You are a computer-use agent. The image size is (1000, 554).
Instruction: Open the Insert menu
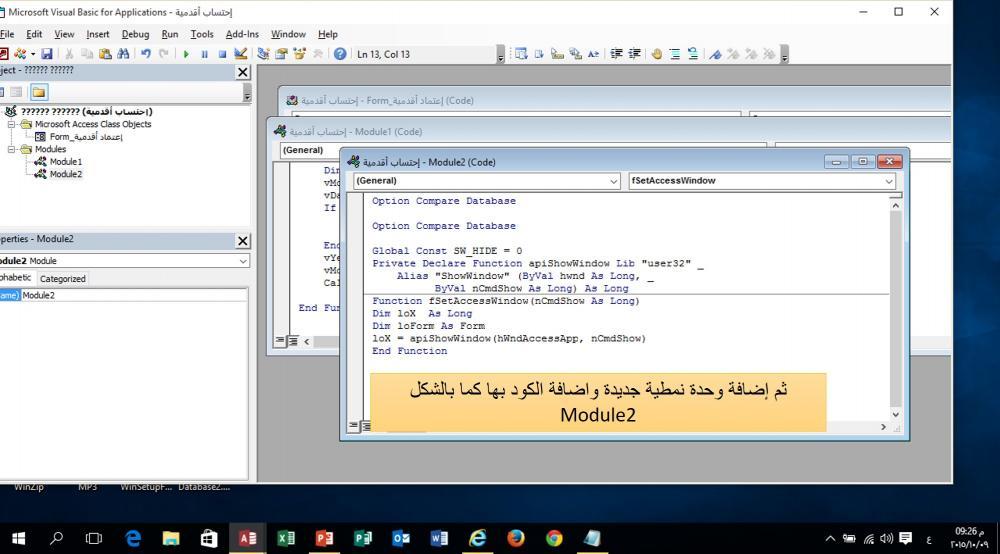click(98, 34)
